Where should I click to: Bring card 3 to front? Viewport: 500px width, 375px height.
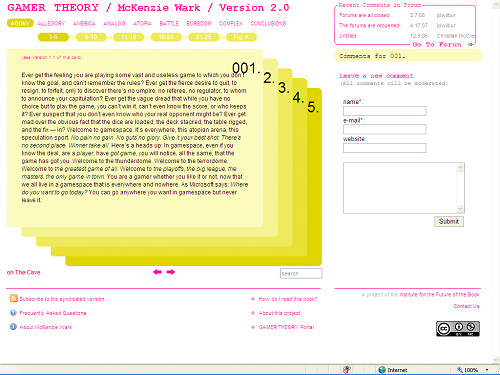pyautogui.click(x=284, y=88)
